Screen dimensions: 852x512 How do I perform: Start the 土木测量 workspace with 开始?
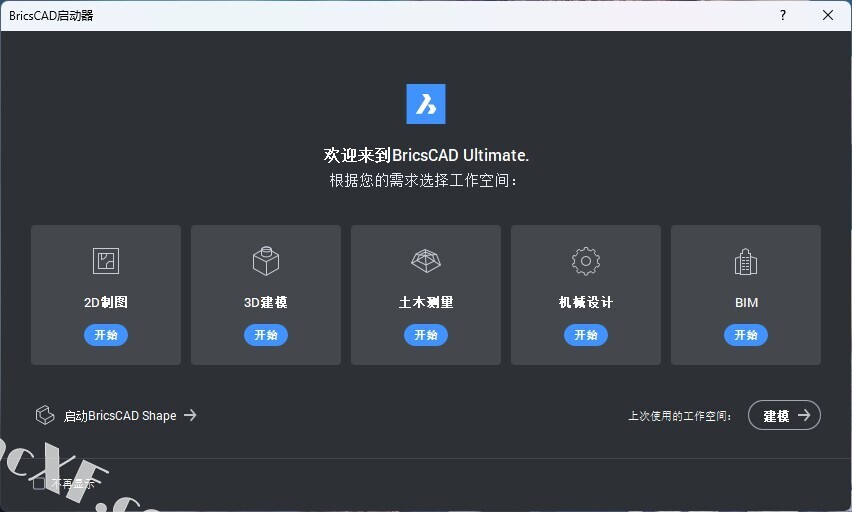pos(425,335)
